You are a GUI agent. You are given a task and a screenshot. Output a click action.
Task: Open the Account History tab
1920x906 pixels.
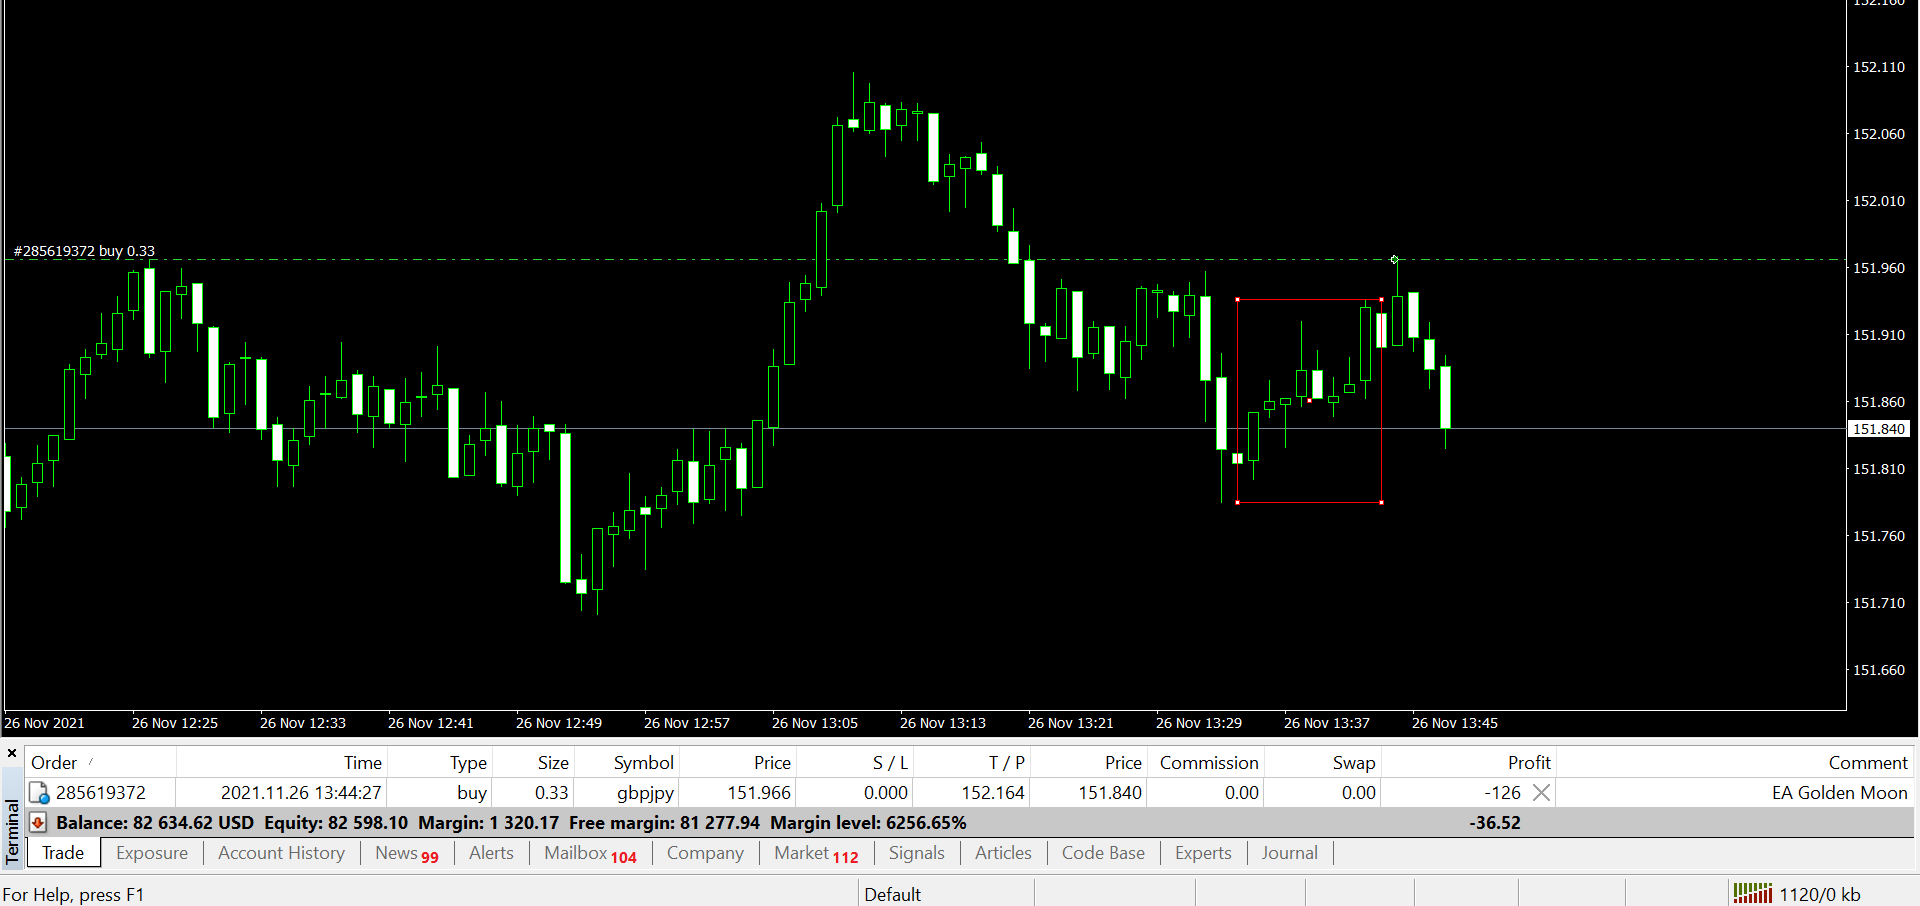(x=281, y=853)
